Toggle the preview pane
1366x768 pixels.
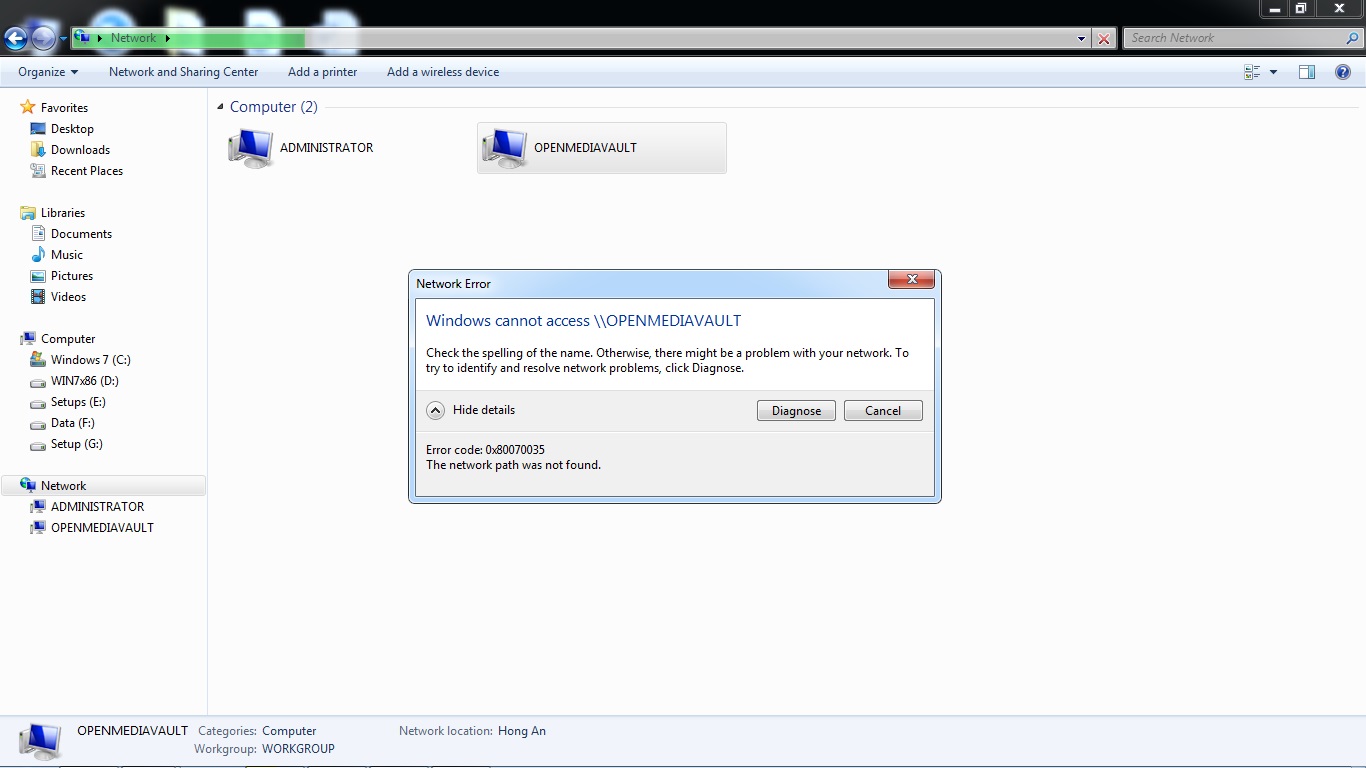[x=1307, y=72]
